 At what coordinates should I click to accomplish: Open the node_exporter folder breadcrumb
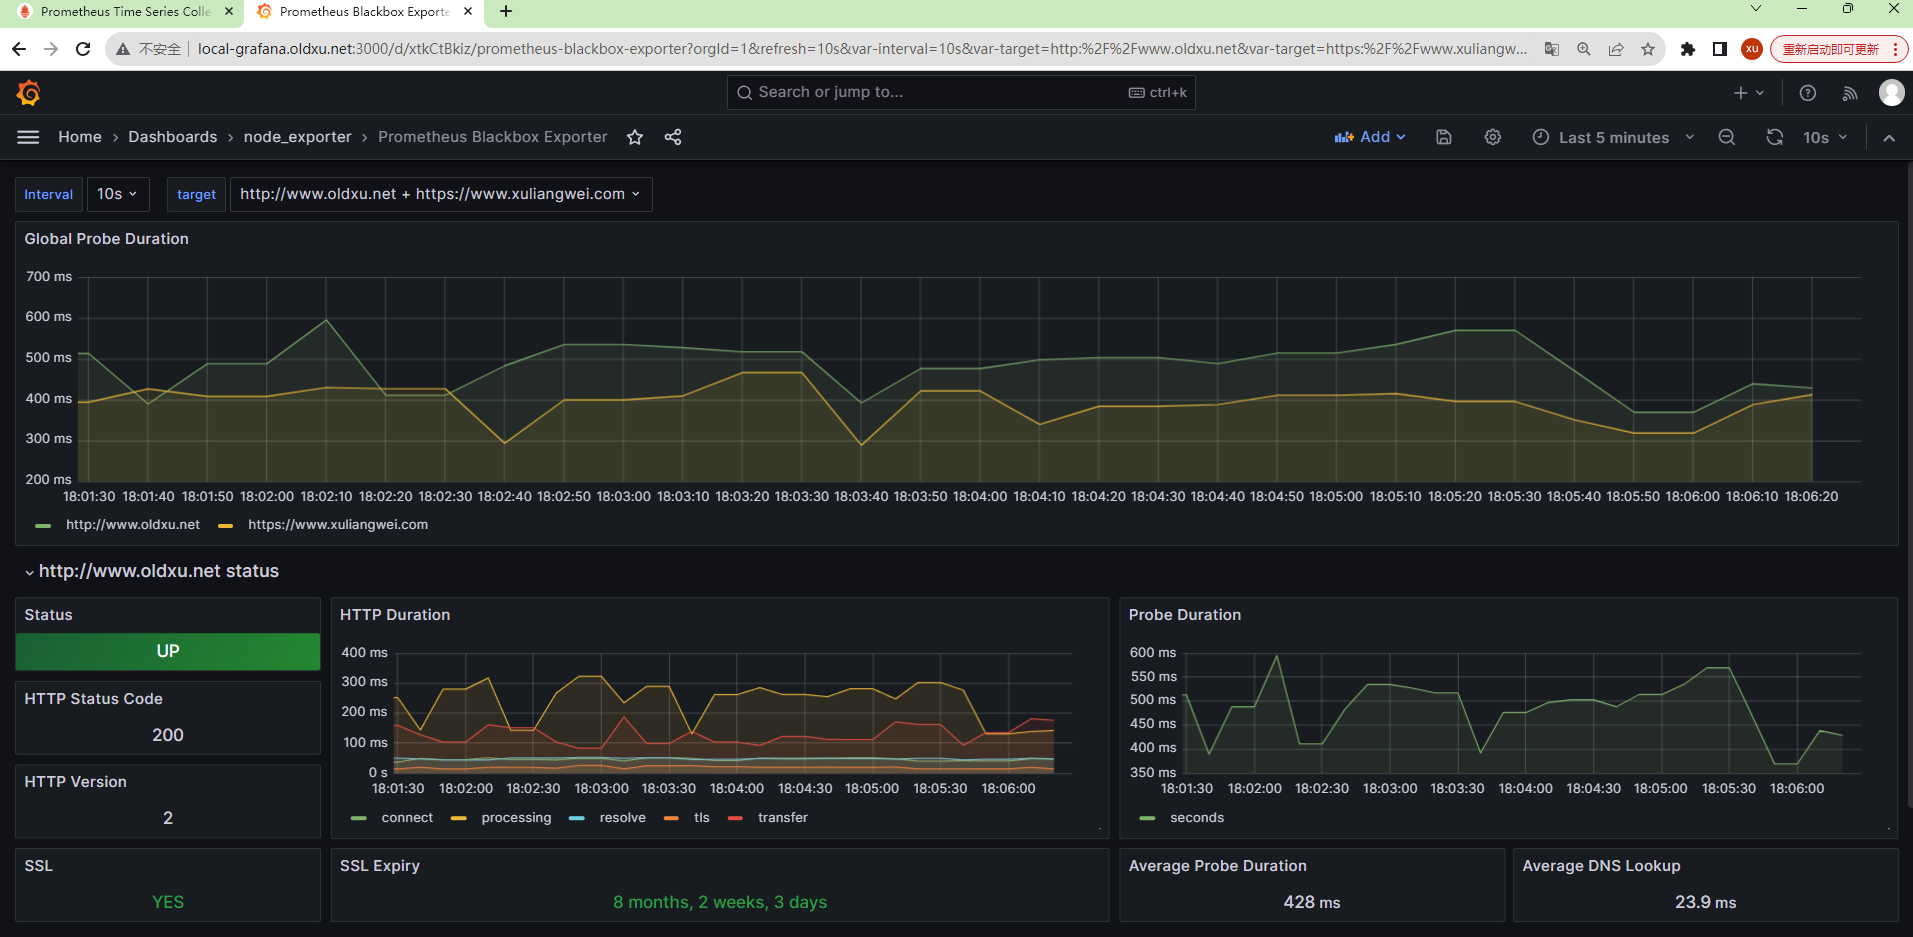(x=297, y=137)
